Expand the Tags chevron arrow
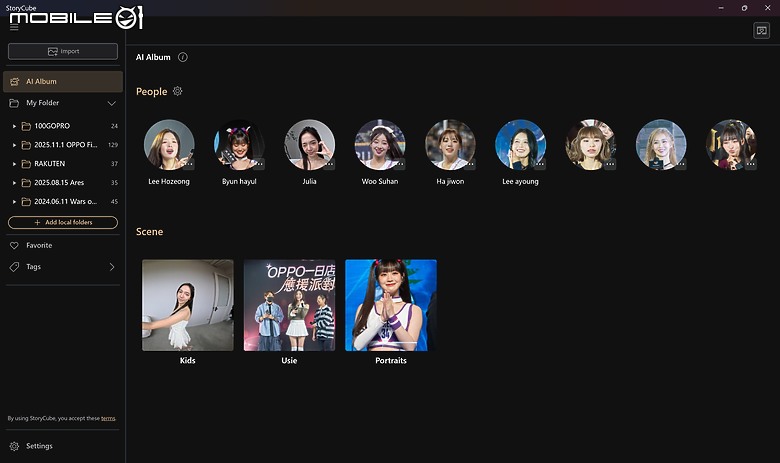Image resolution: width=780 pixels, height=463 pixels. tap(111, 267)
